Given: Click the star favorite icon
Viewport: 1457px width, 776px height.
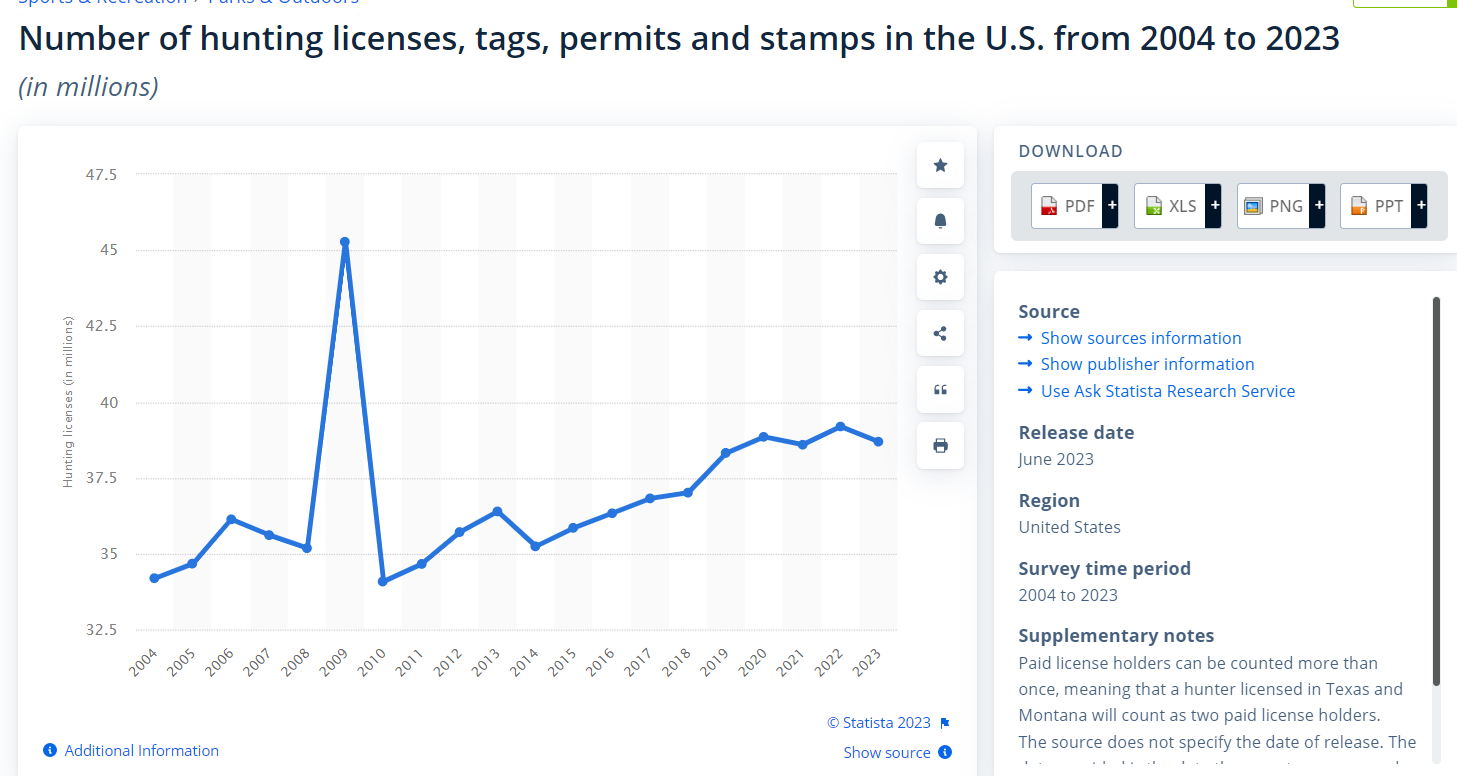Looking at the screenshot, I should tap(940, 165).
